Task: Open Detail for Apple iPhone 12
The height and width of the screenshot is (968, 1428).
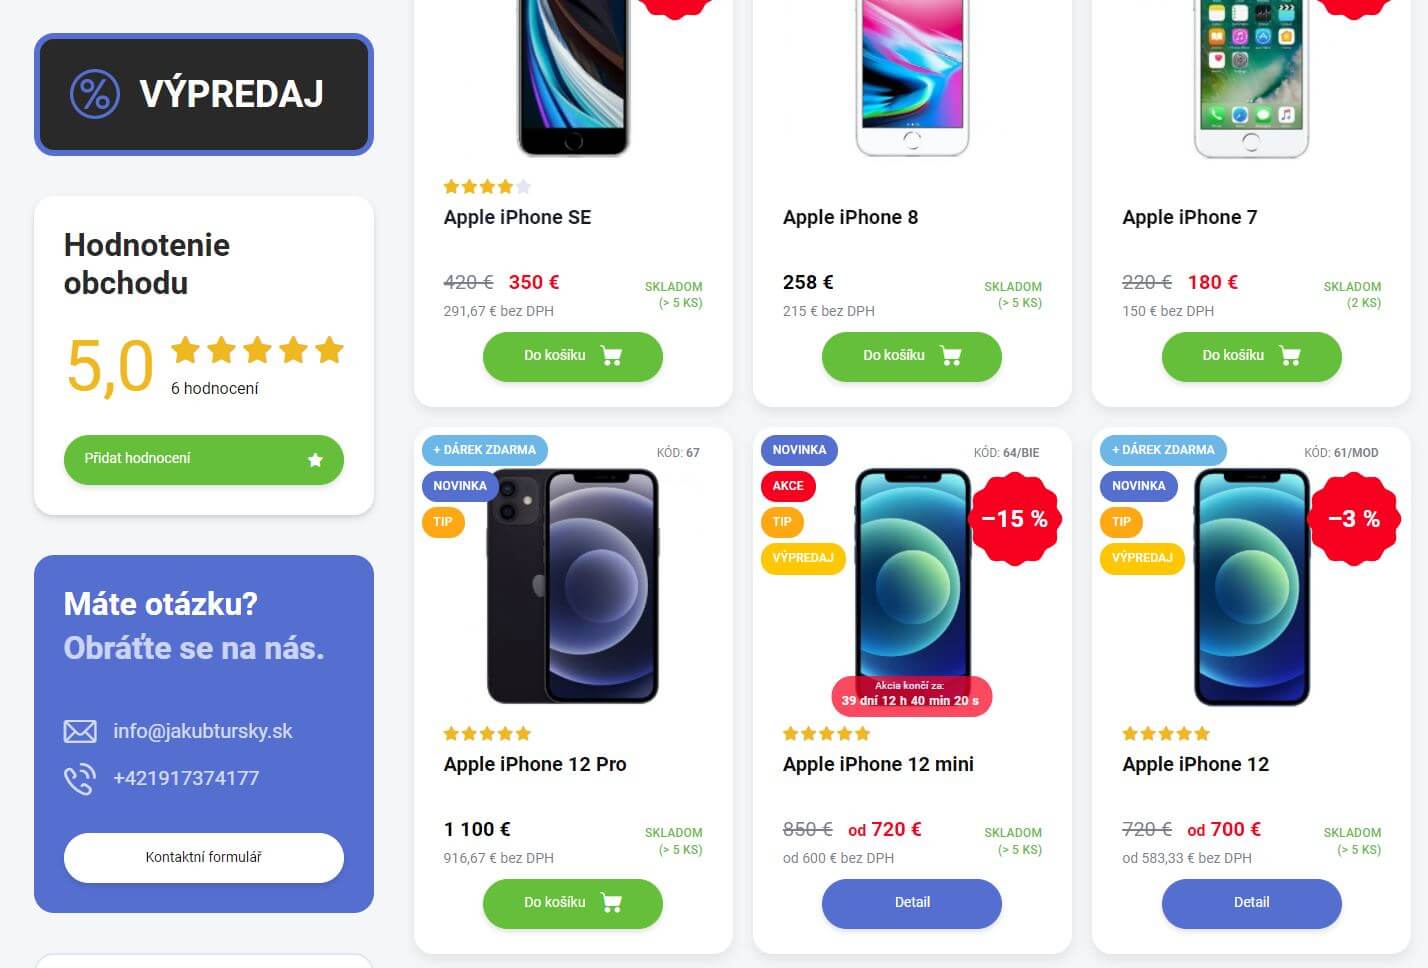Action: [1251, 903]
